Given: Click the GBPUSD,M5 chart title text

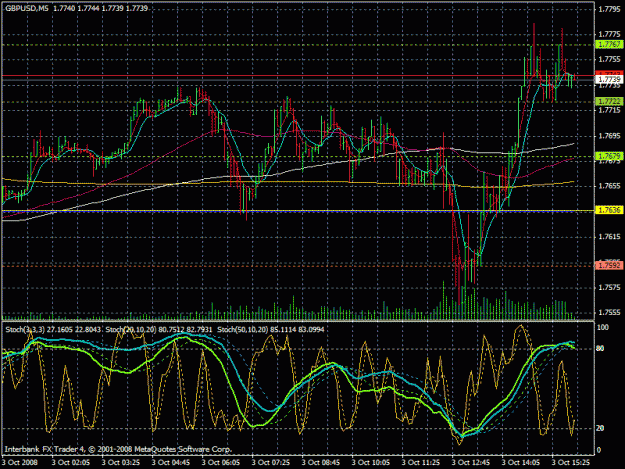Looking at the screenshot, I should click(x=26, y=8).
